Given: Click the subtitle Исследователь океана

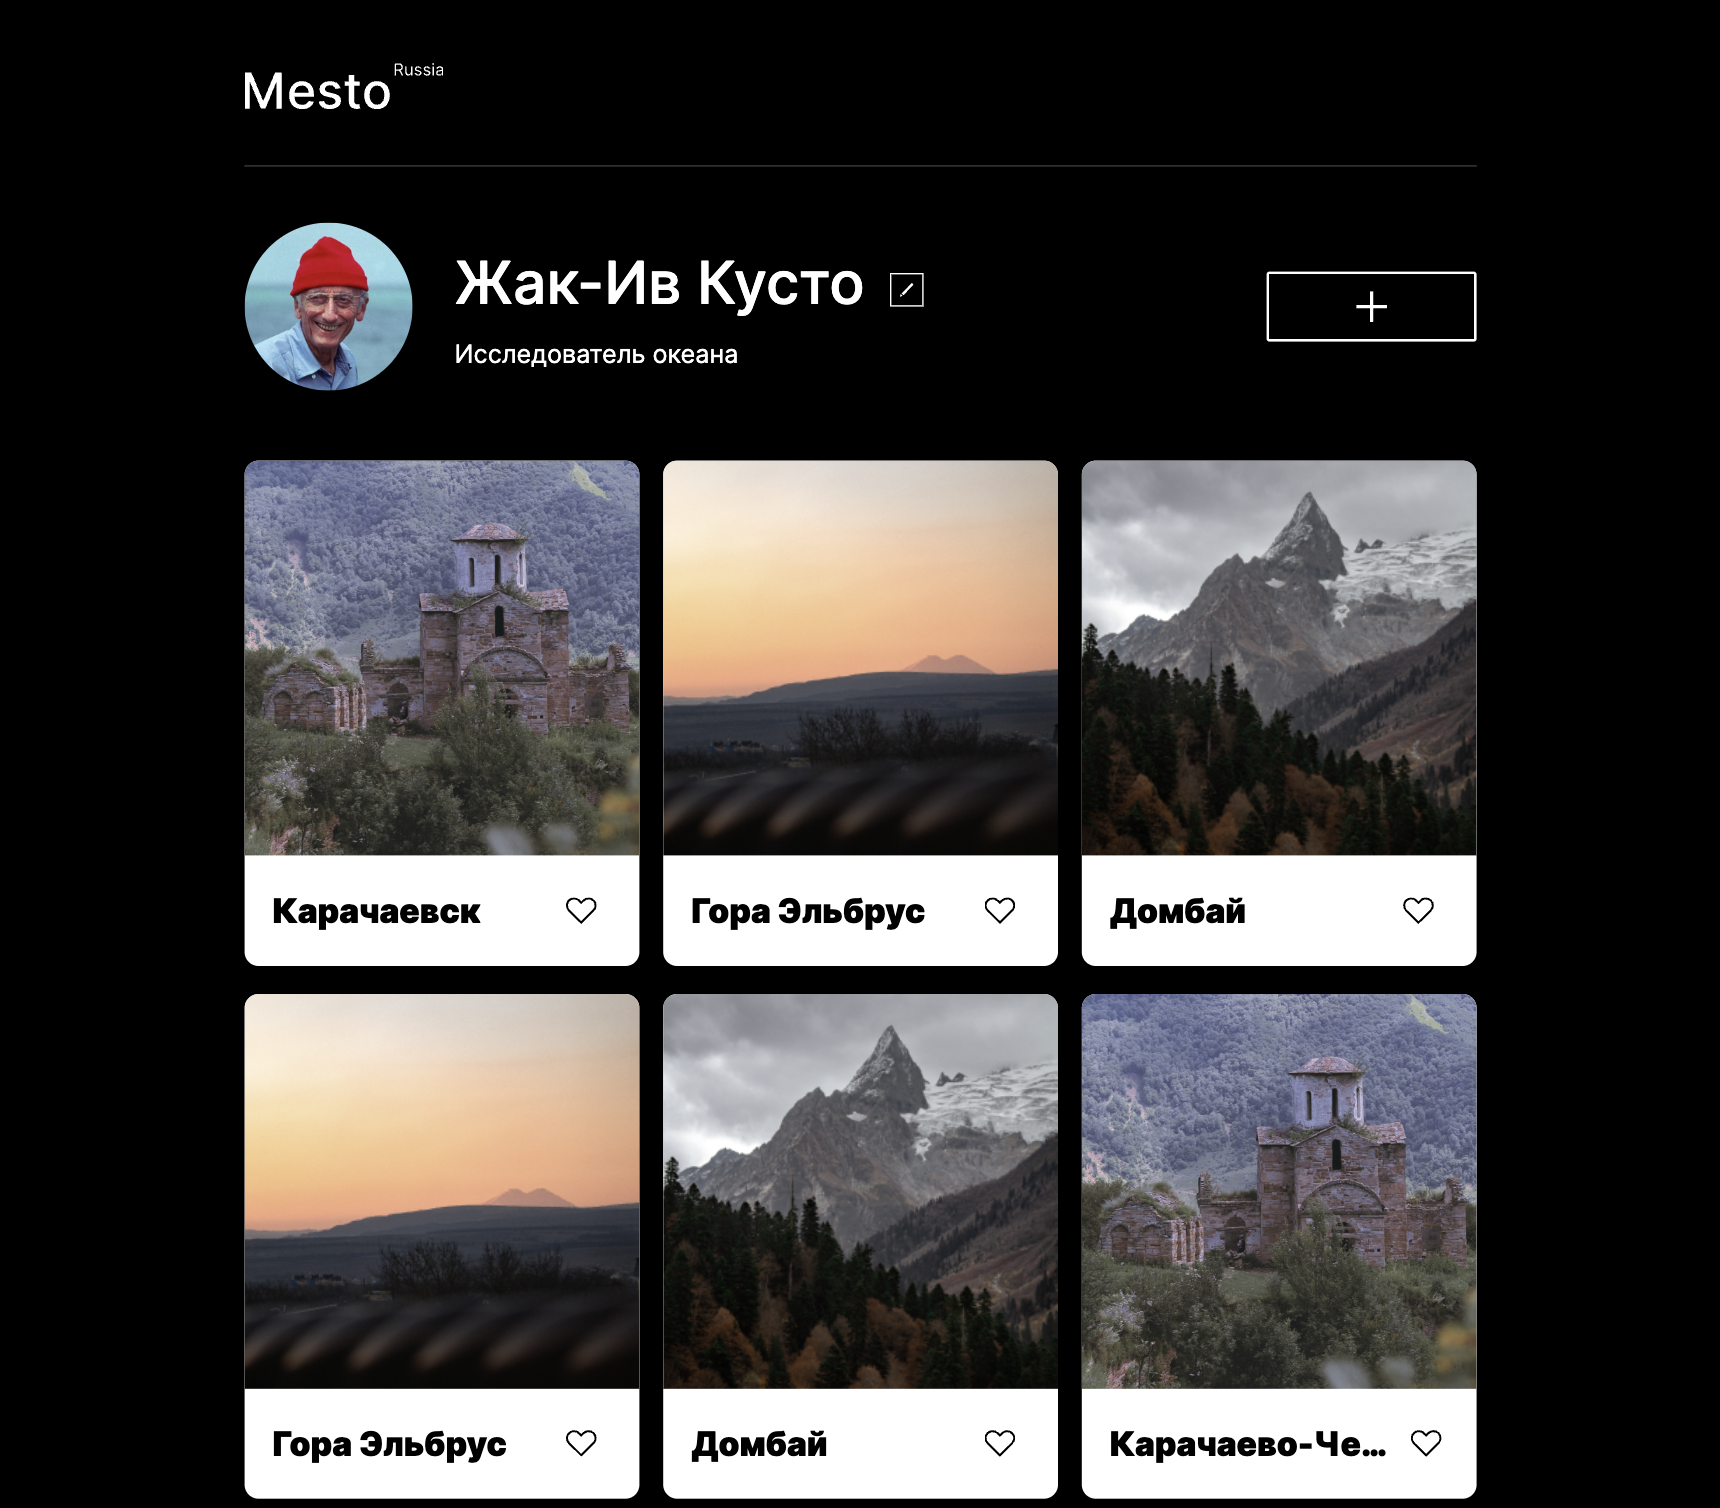Looking at the screenshot, I should click(596, 355).
